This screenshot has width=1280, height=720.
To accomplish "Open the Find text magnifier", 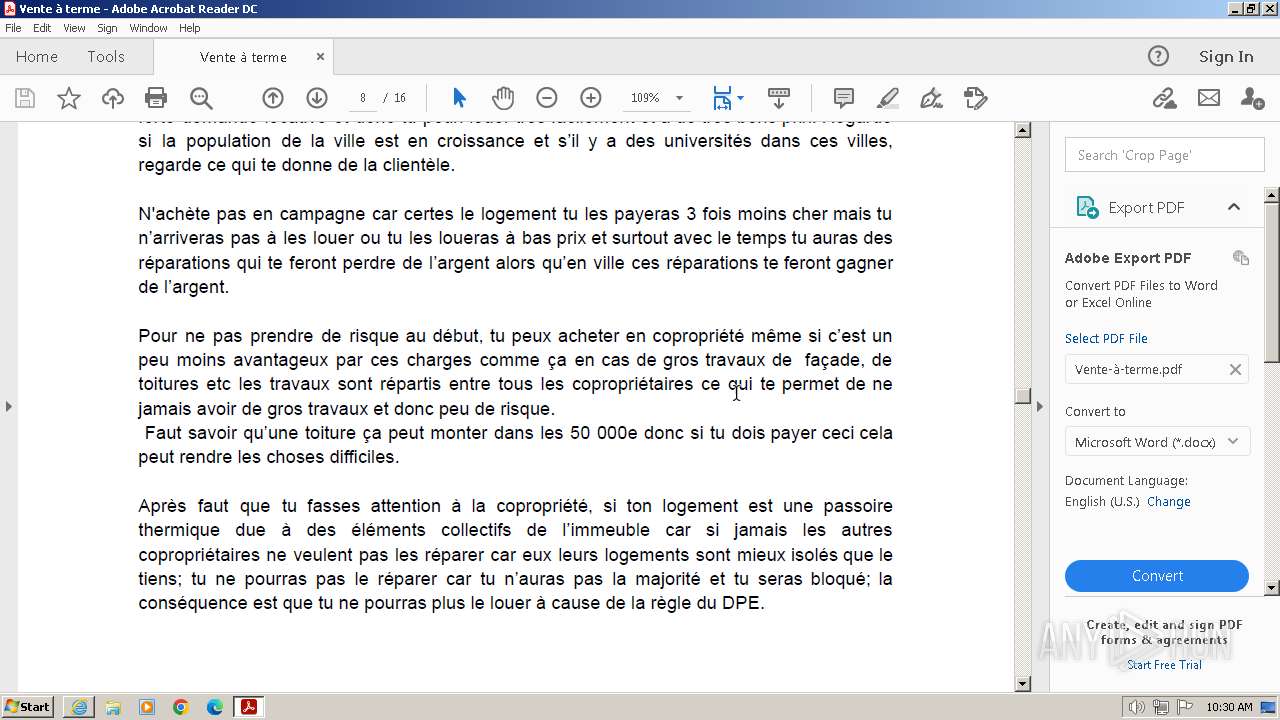I will pyautogui.click(x=201, y=98).
